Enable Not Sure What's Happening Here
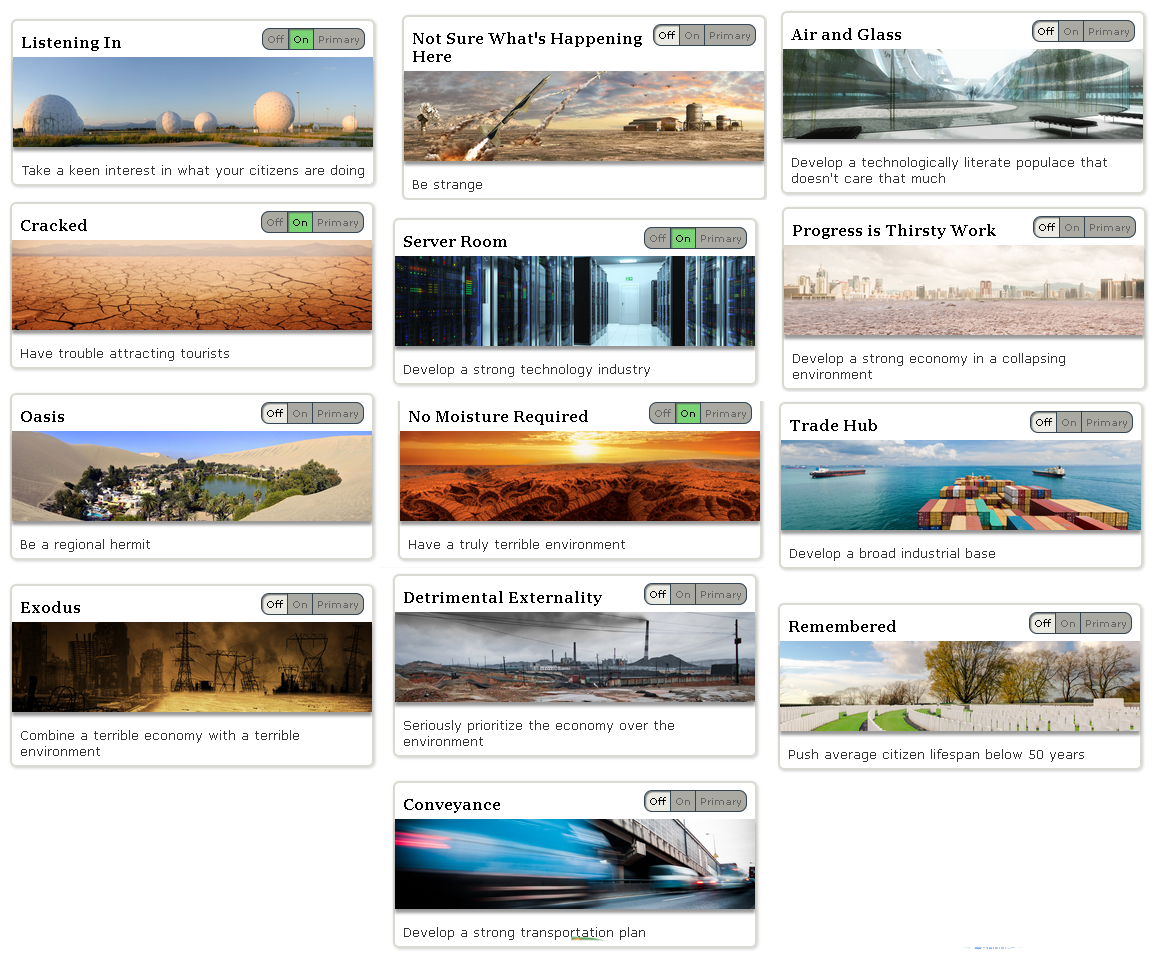This screenshot has width=1159, height=962. coord(692,35)
